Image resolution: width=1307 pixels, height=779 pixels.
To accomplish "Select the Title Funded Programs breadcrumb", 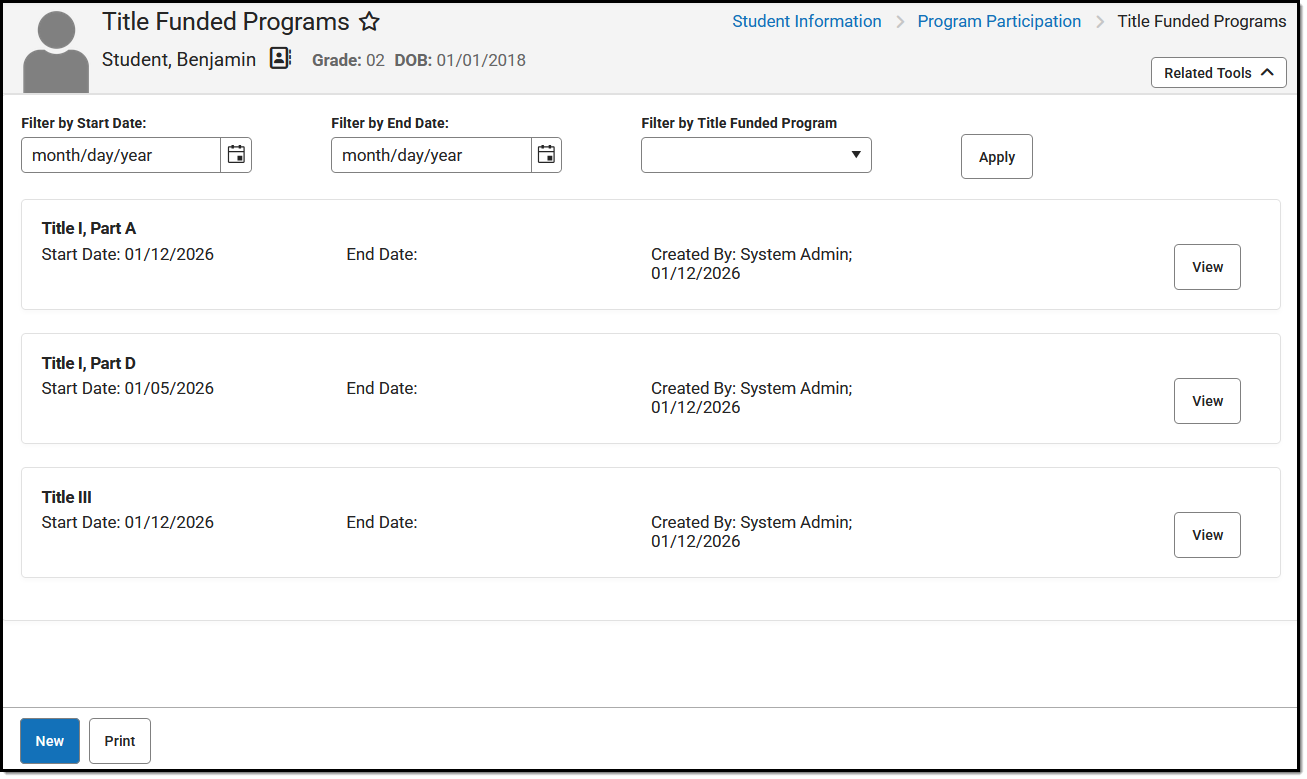I will coord(1201,21).
